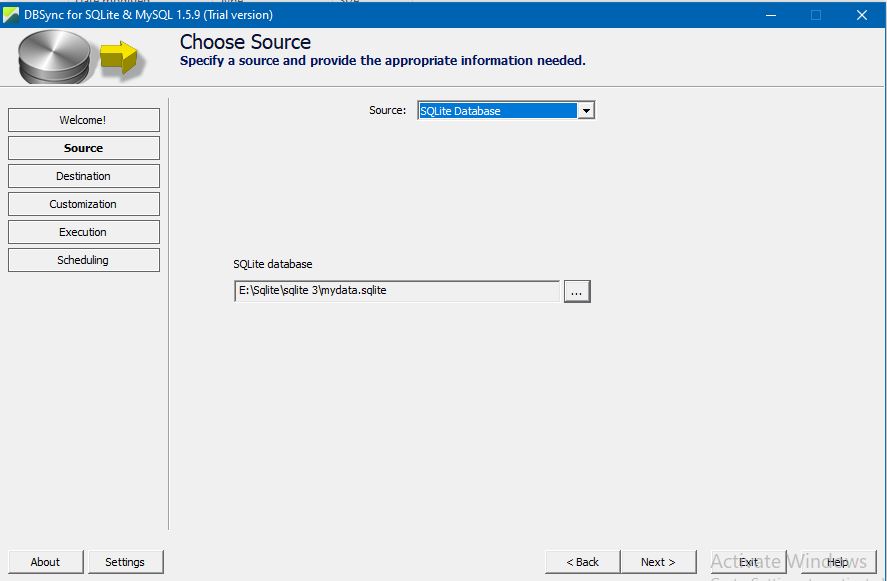Go to the Welcome! step
The image size is (887, 581).
[83, 120]
